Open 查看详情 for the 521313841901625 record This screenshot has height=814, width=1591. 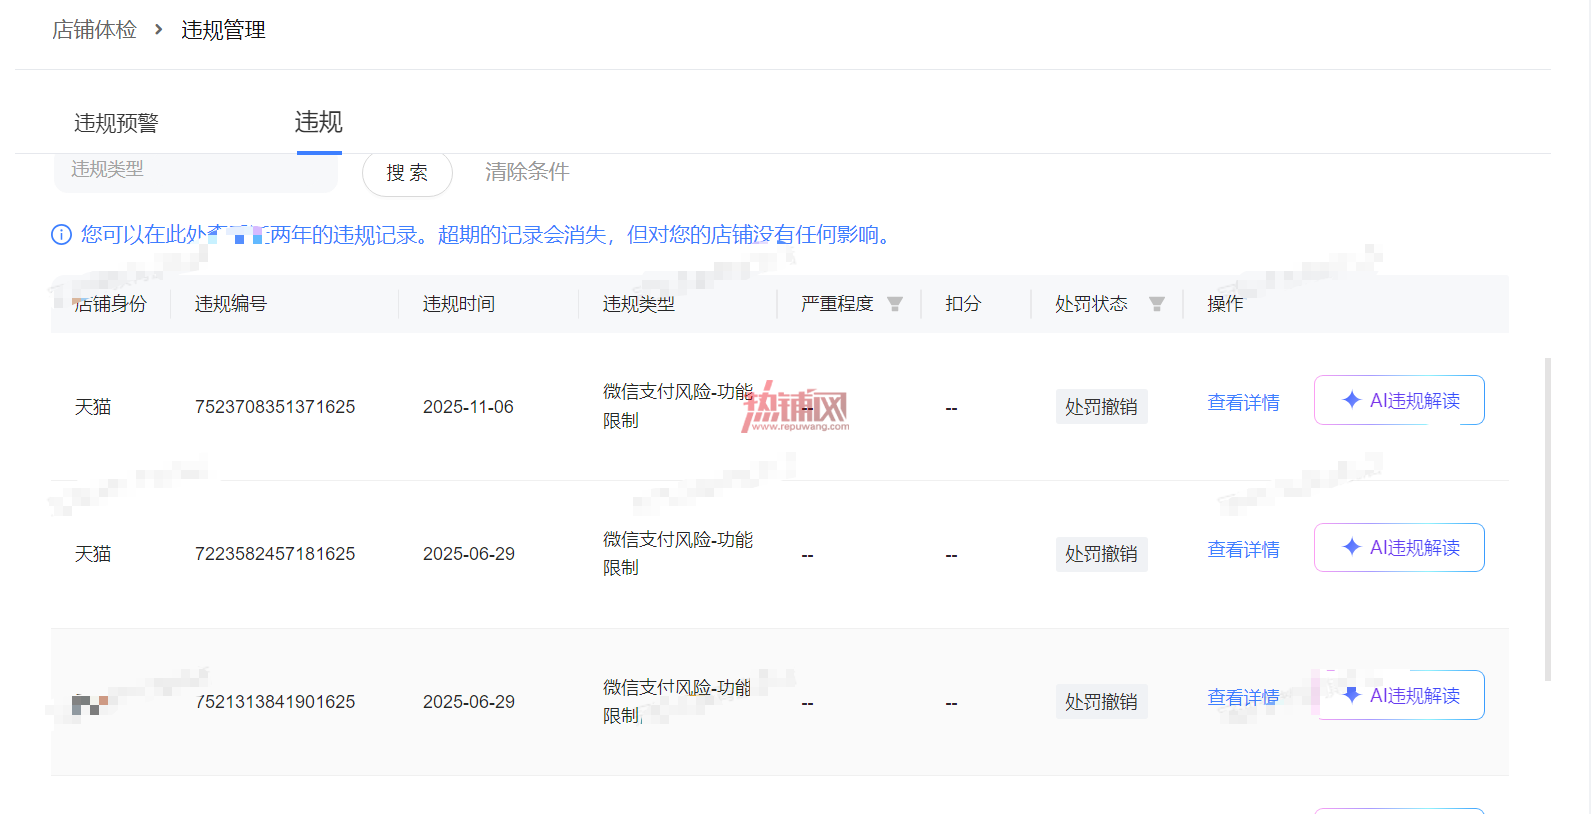click(1243, 698)
